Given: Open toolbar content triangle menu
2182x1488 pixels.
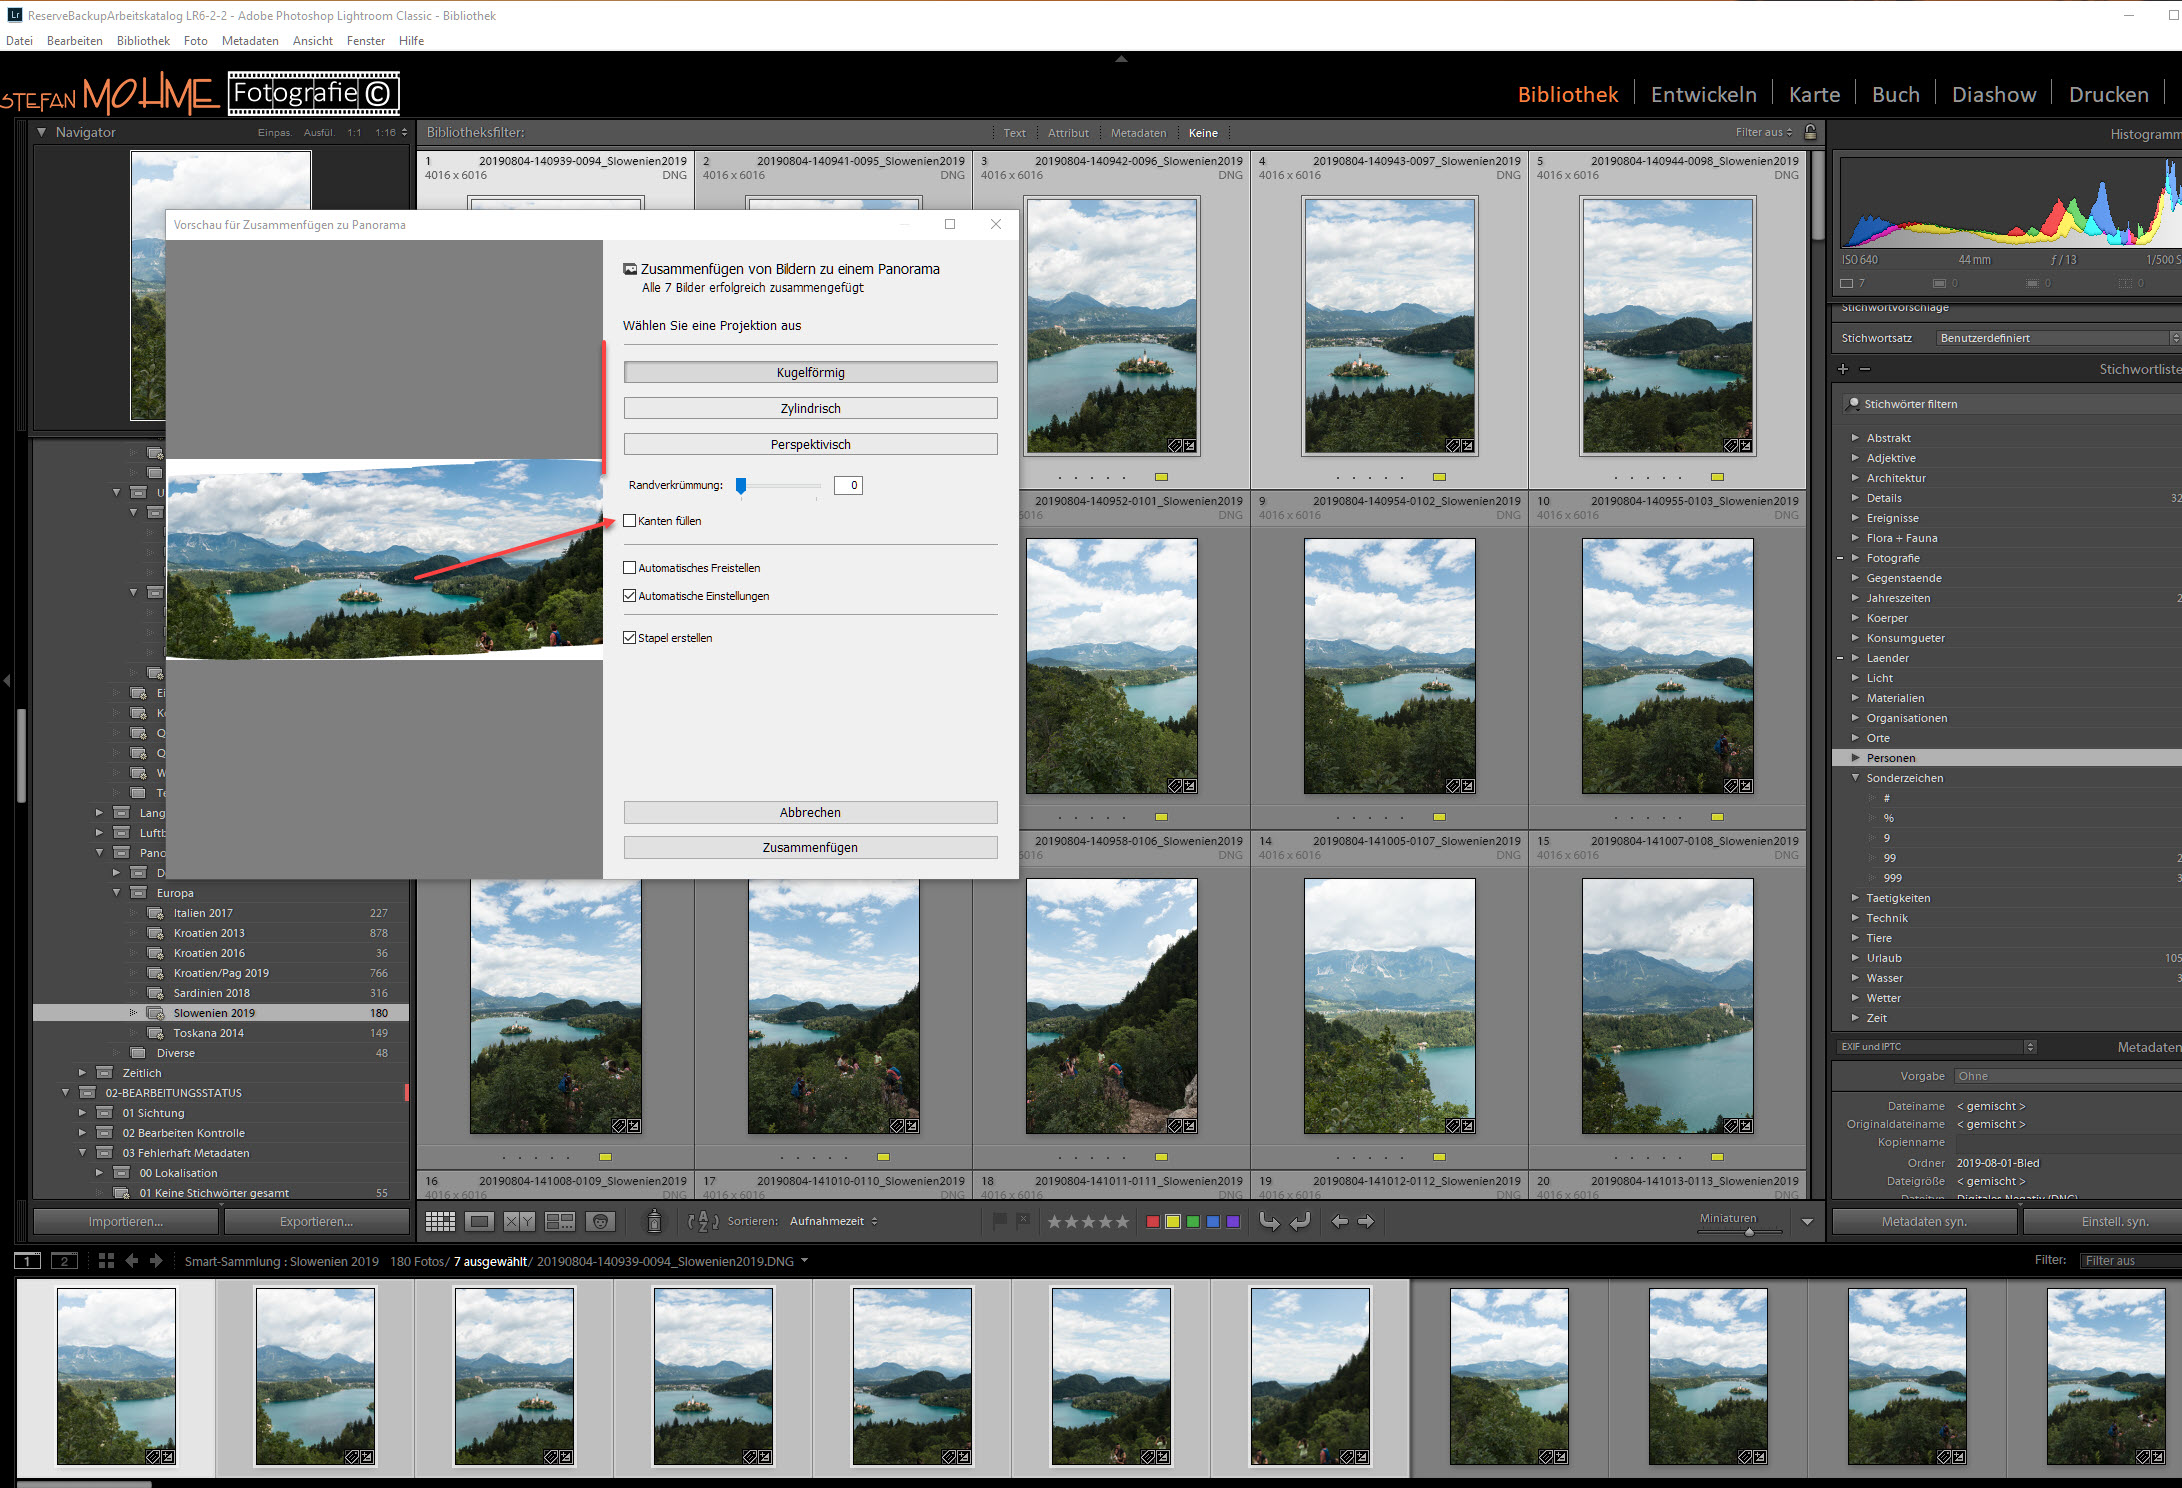Looking at the screenshot, I should [1807, 1222].
